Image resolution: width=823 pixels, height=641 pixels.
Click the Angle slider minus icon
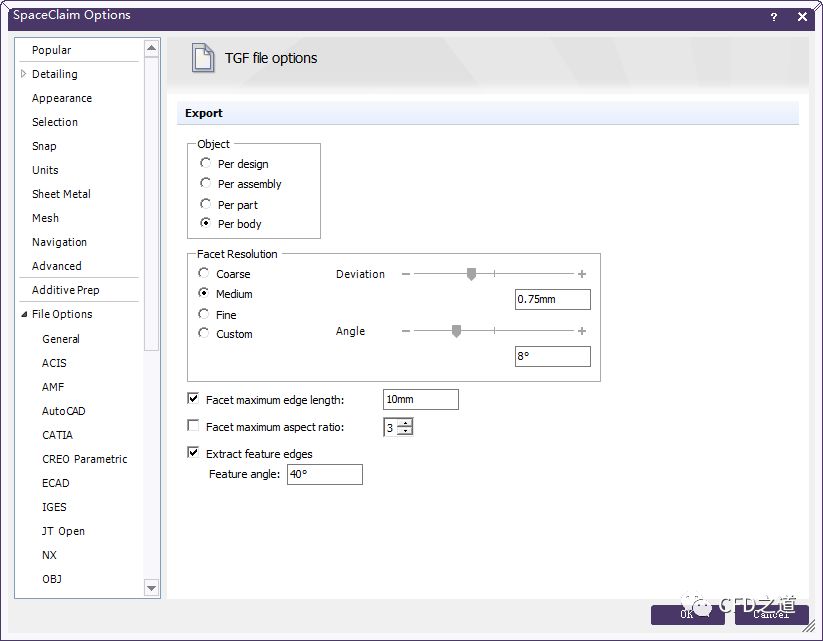pos(406,331)
